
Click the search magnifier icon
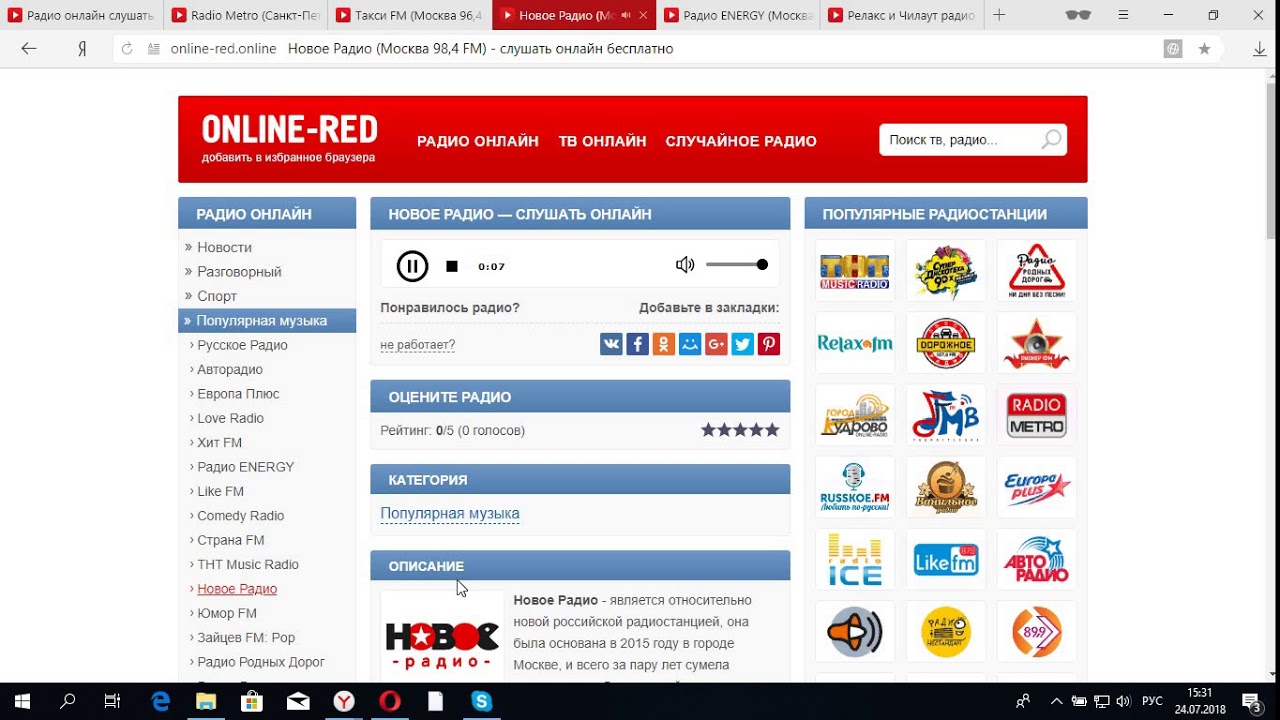pyautogui.click(x=1051, y=140)
